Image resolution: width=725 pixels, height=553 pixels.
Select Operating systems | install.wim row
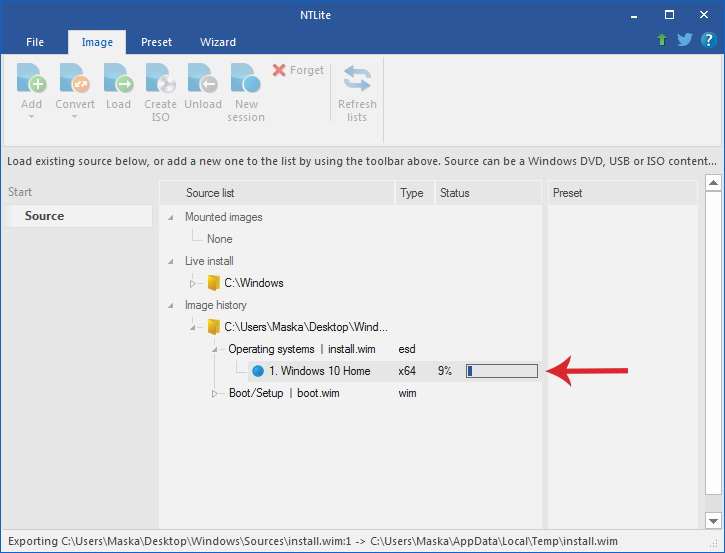click(x=302, y=349)
